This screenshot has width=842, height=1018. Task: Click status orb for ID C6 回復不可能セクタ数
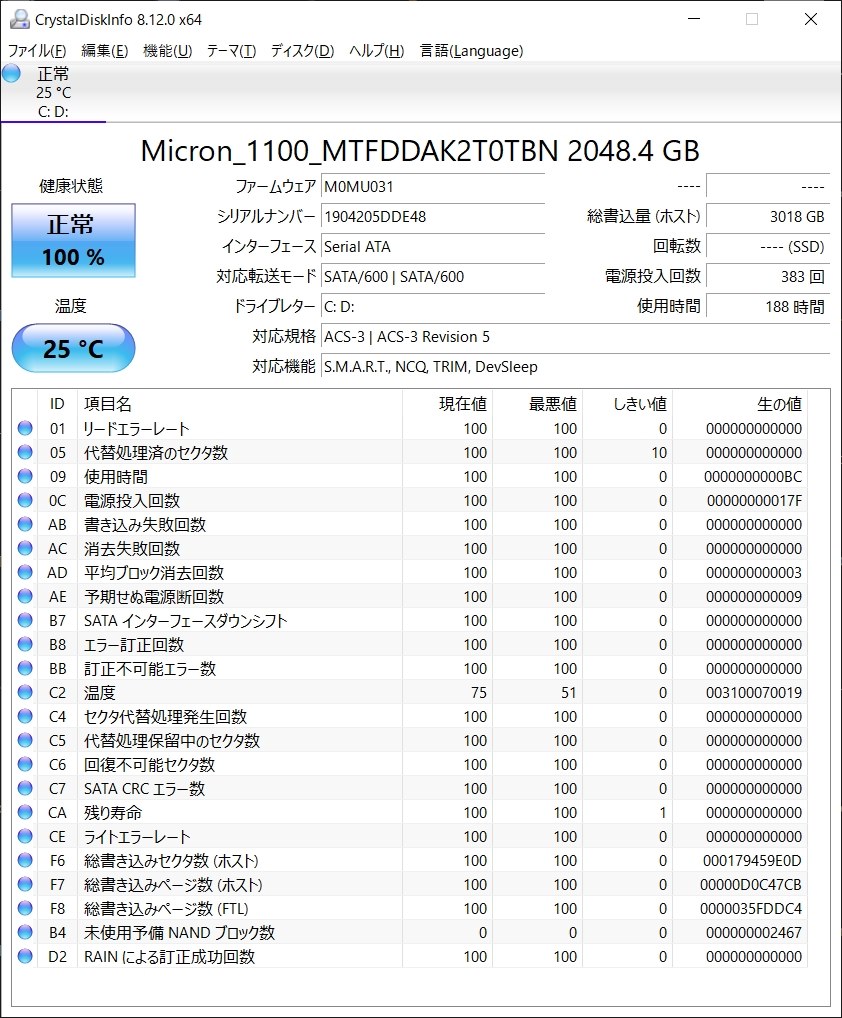[25, 765]
